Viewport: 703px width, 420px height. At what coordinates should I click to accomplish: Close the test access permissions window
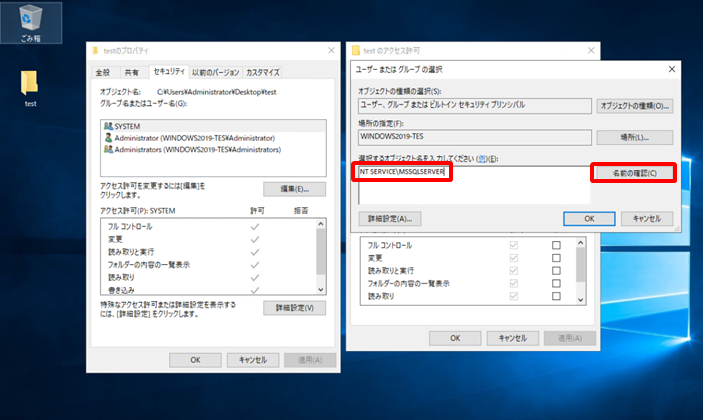coord(591,50)
